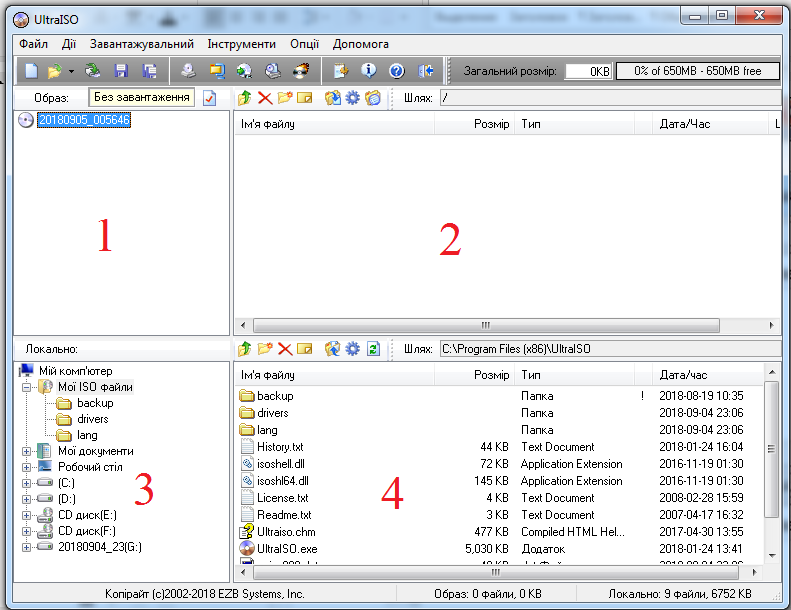Image resolution: width=791 pixels, height=610 pixels.
Task: Go up one level in the image pane
Action: tap(245, 97)
